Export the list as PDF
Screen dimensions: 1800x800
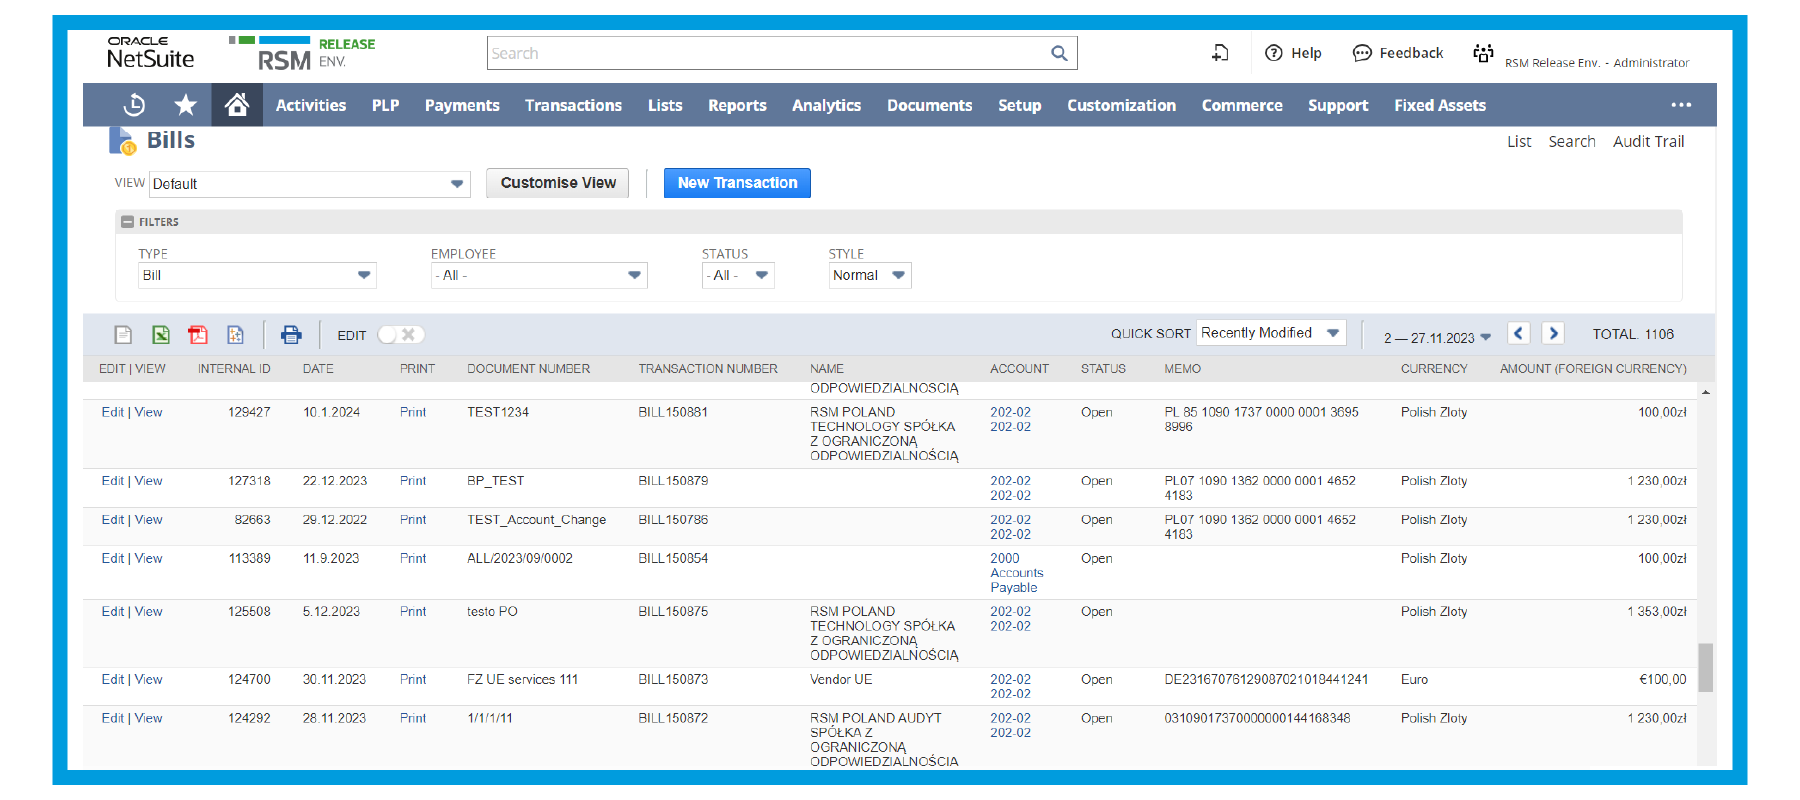click(x=198, y=335)
